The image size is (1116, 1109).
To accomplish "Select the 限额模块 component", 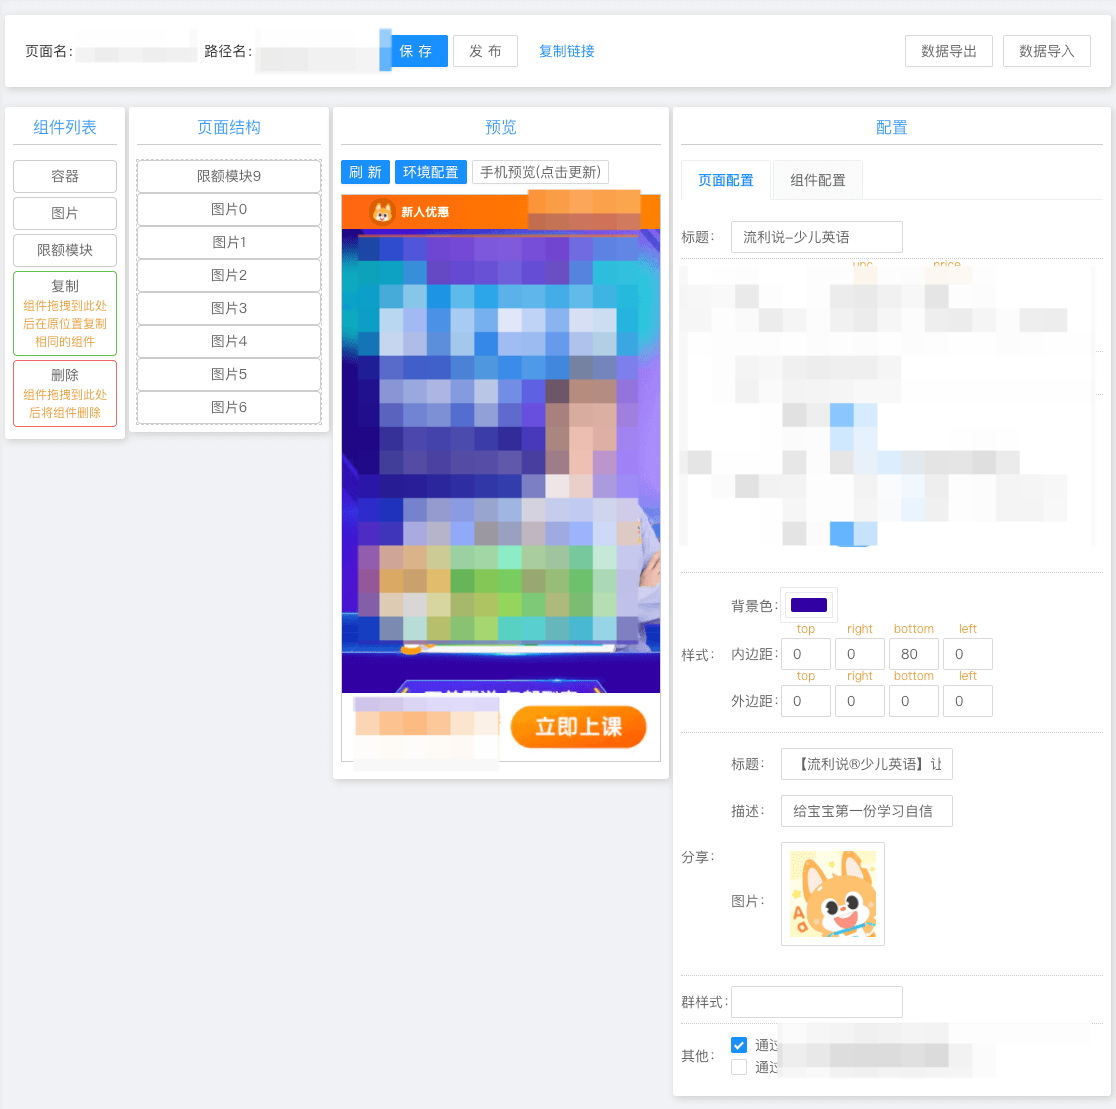I will point(65,250).
